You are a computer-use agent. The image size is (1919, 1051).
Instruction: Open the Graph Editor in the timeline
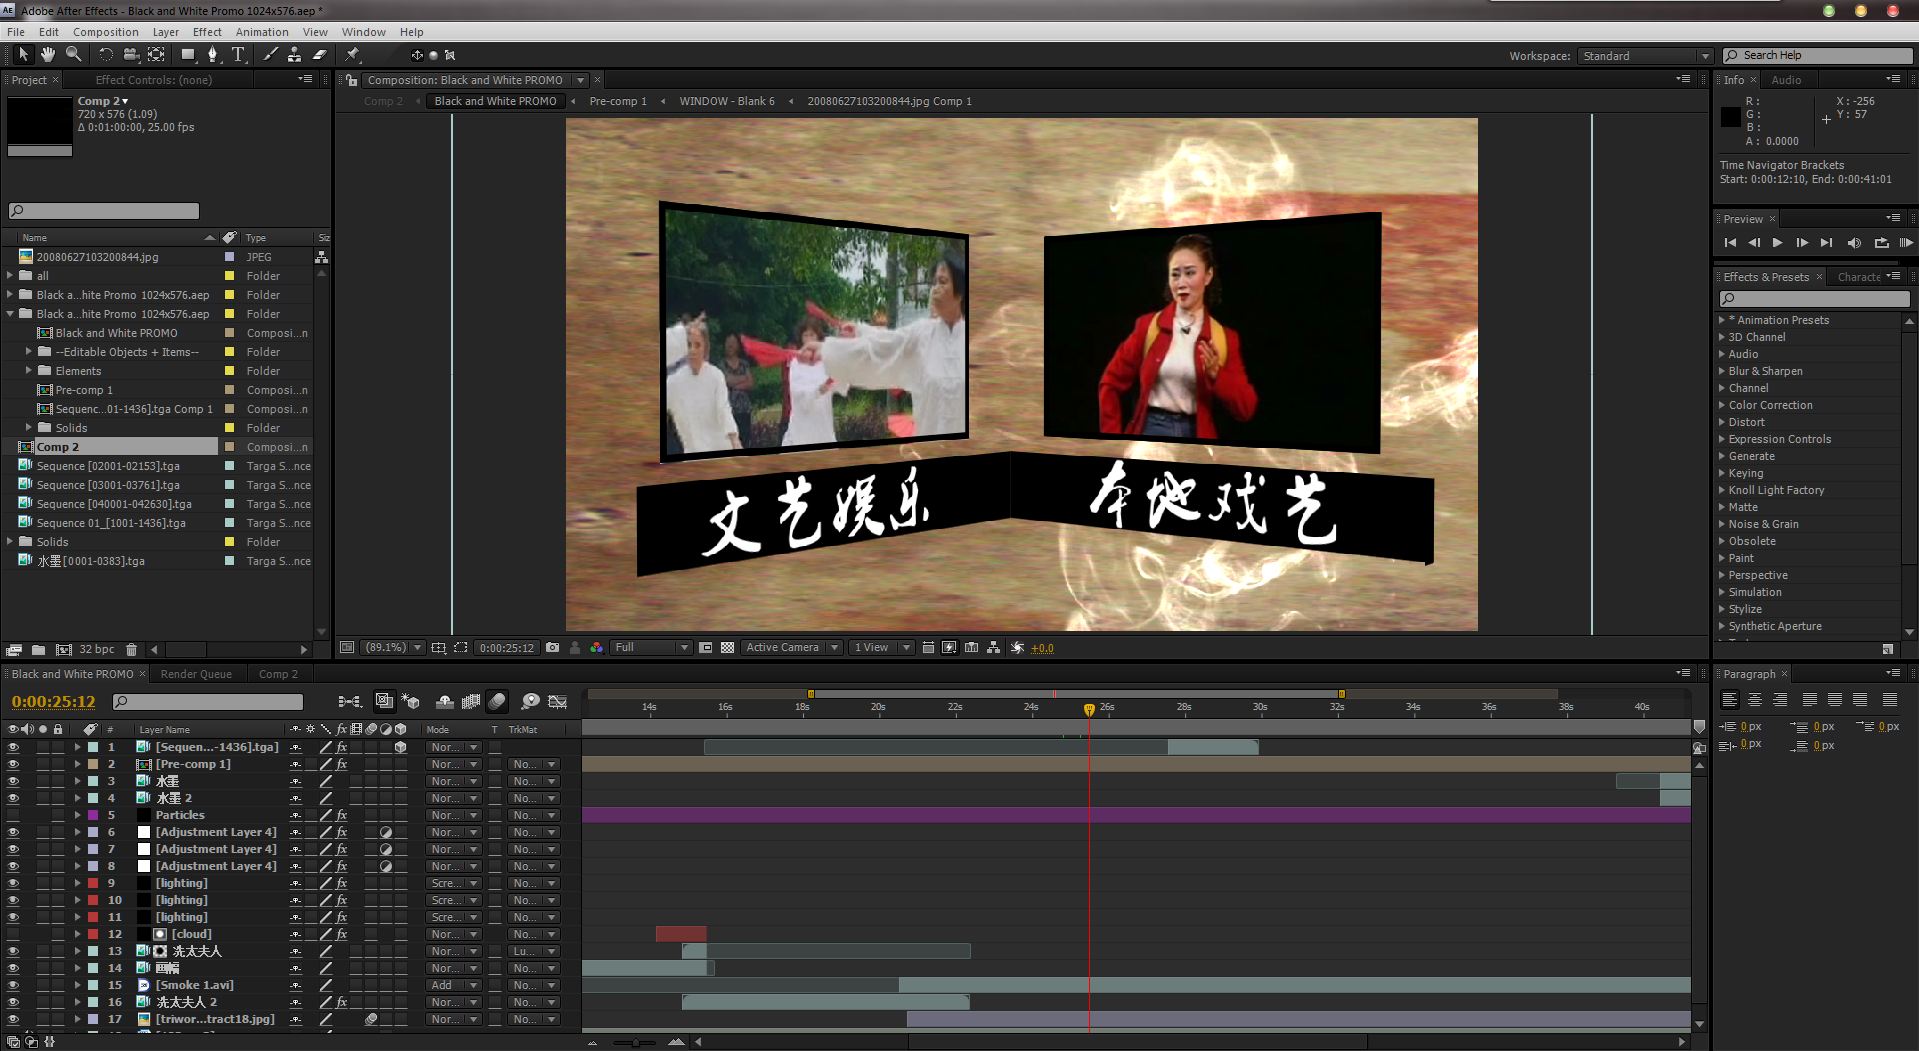click(x=558, y=702)
